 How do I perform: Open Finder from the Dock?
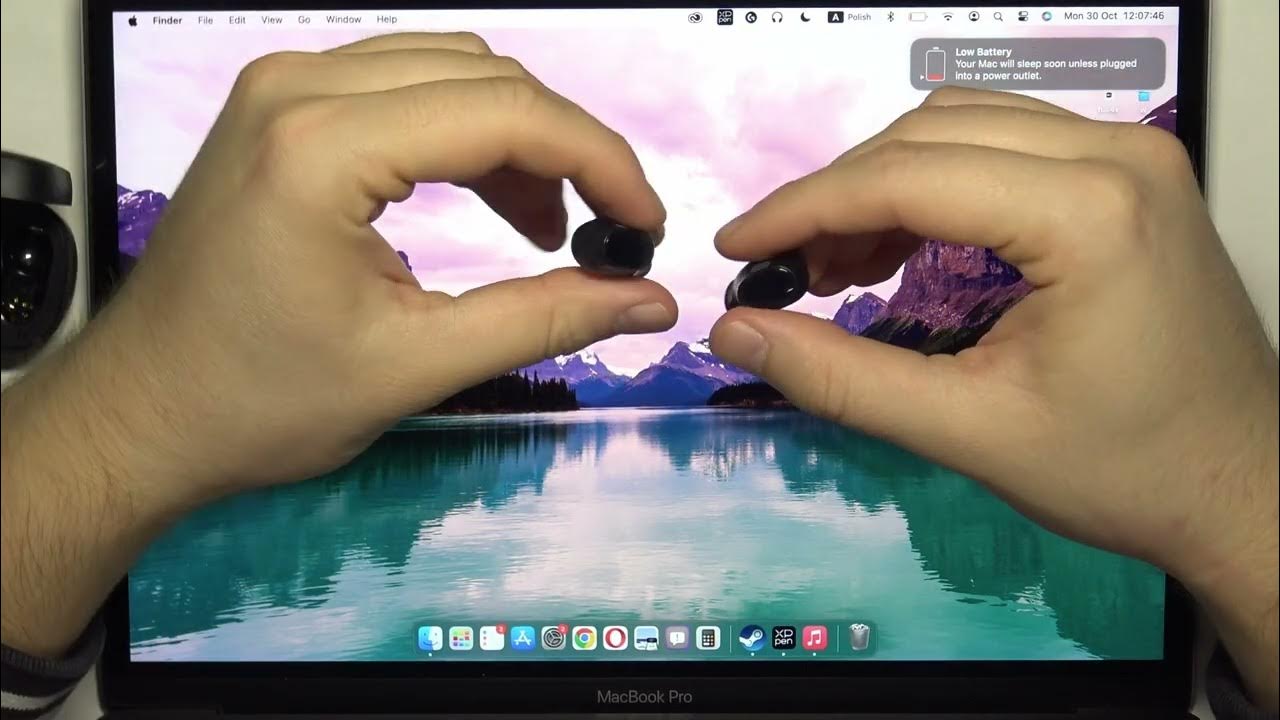(430, 638)
